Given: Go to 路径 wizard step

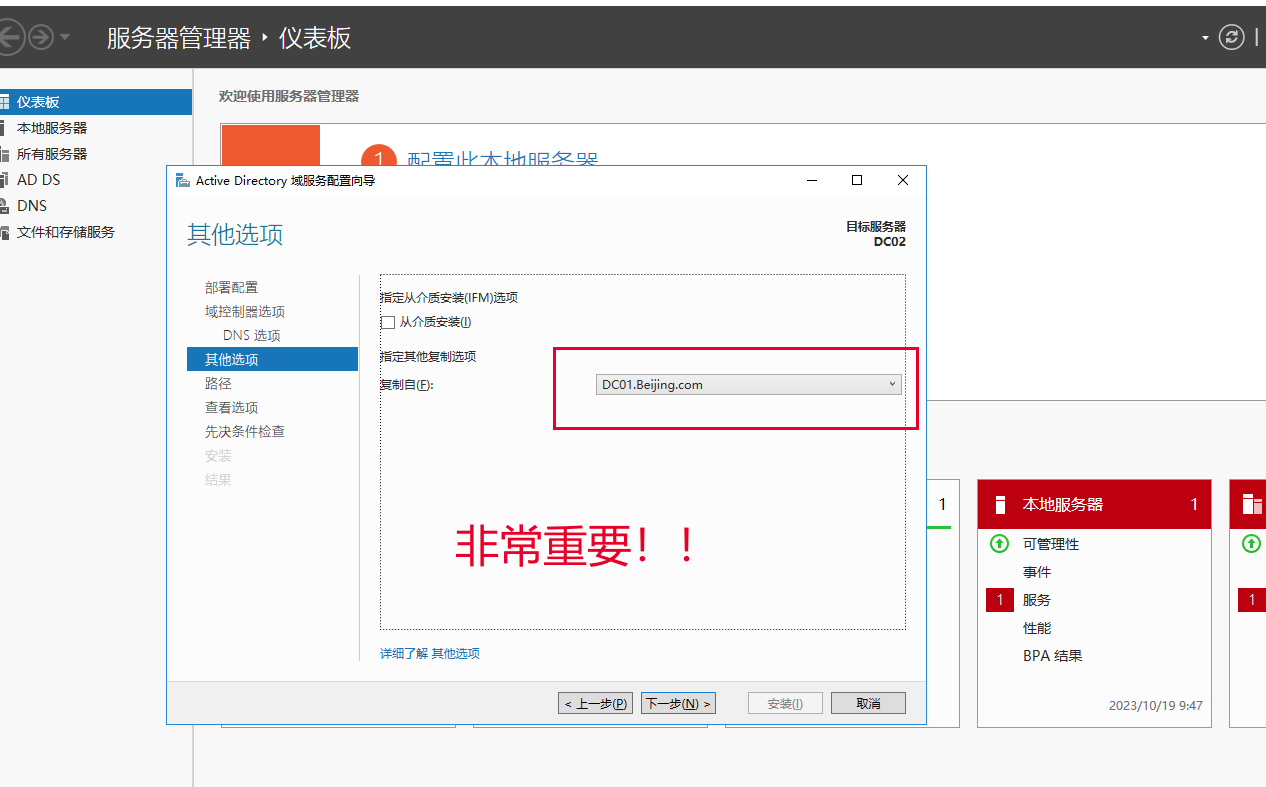Looking at the screenshot, I should tap(218, 384).
